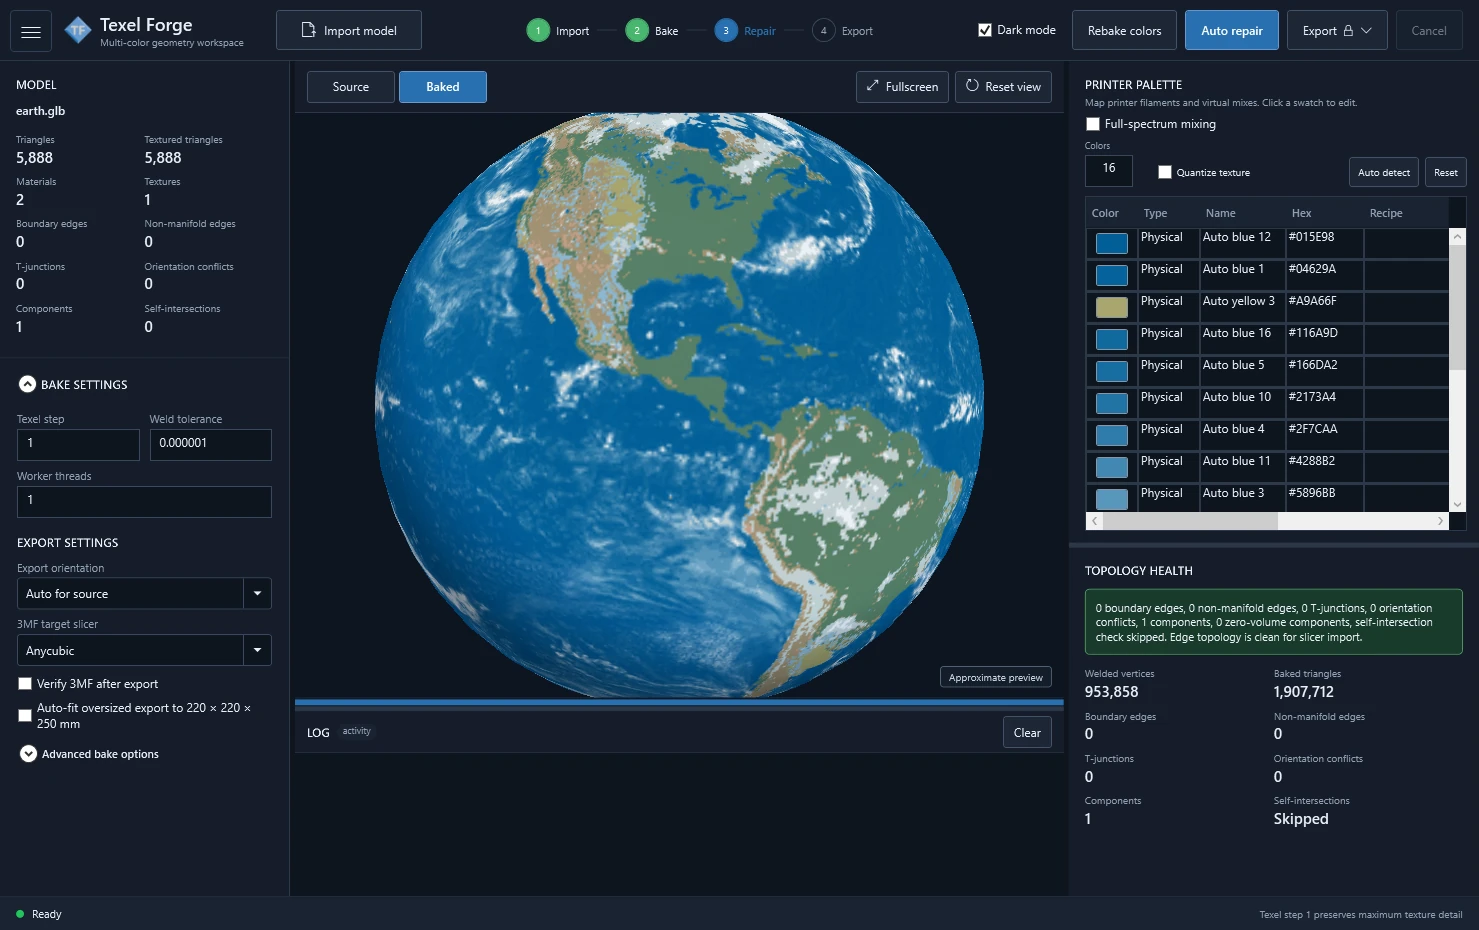Screen dimensions: 1479x930
Task: Edit the Auto blue 11 color swatch
Action: 1112,467
